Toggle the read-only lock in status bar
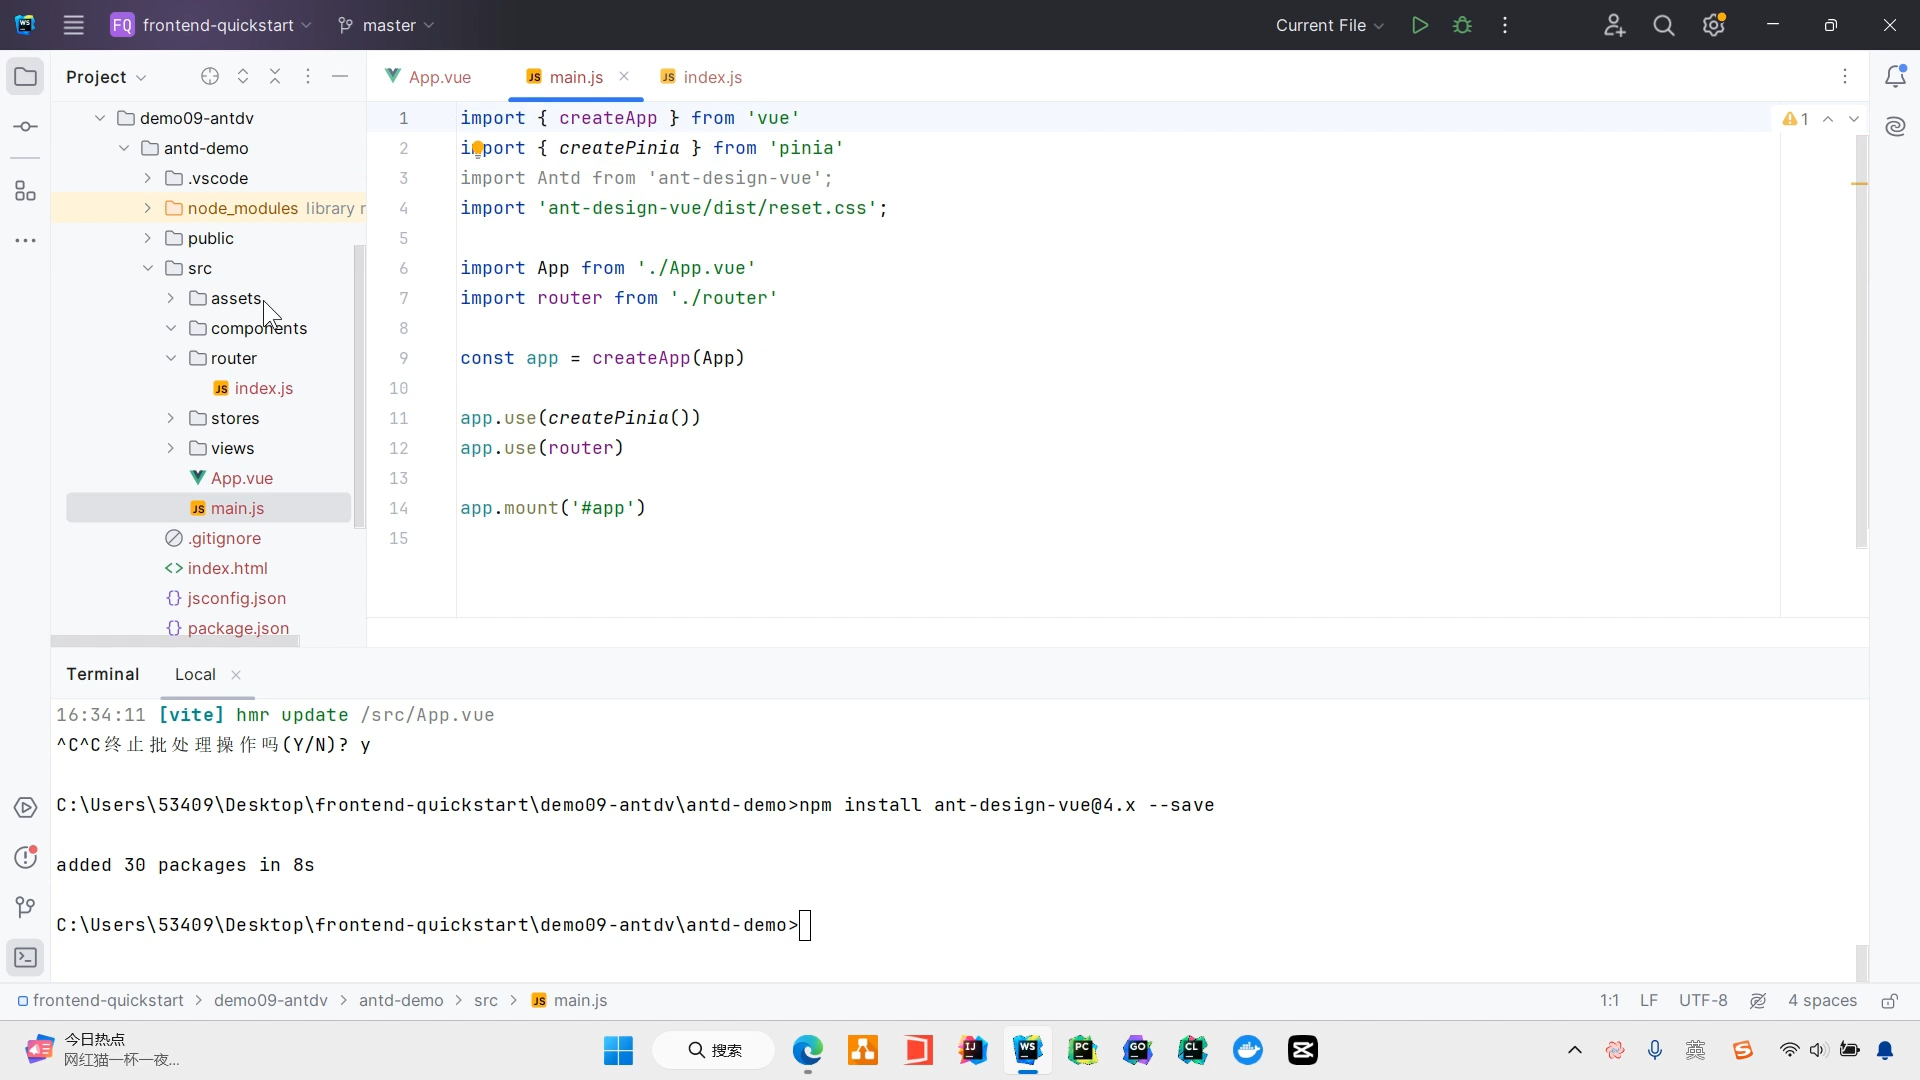Viewport: 1920px width, 1080px height. pyautogui.click(x=1889, y=1001)
